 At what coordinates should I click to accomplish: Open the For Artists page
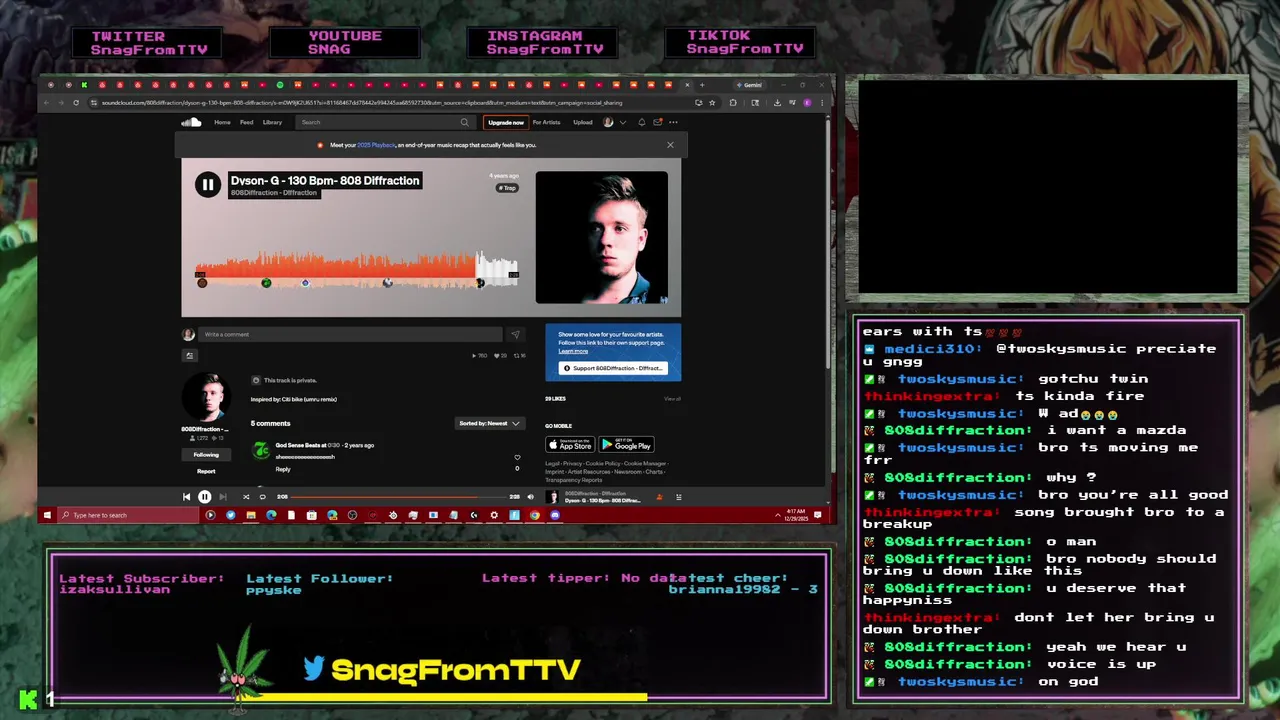(x=546, y=122)
